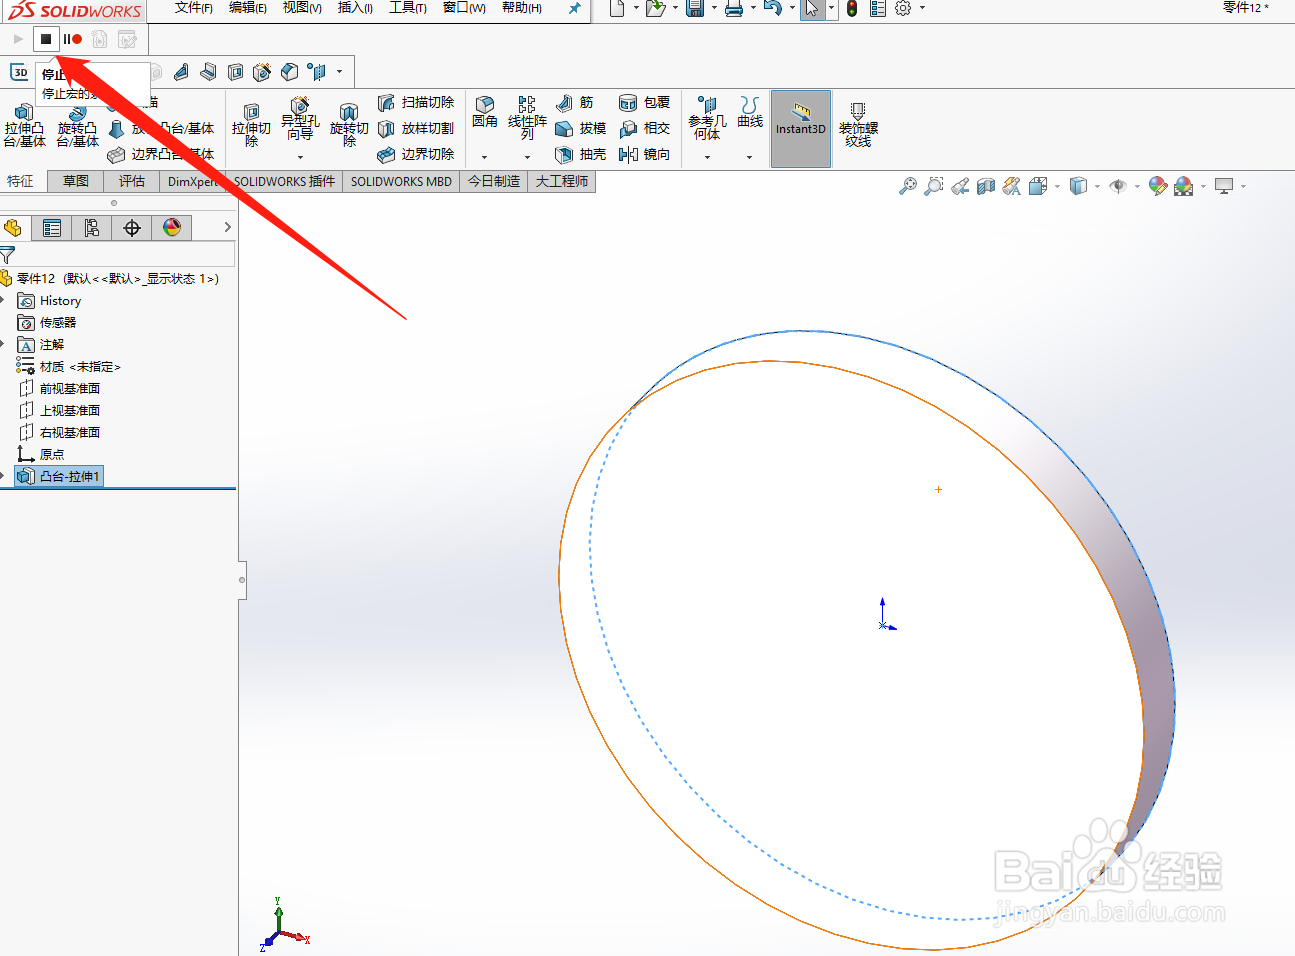Viewport: 1295px width, 956px height.
Task: Open the DisplayManager color-ball tab
Action: pyautogui.click(x=172, y=228)
